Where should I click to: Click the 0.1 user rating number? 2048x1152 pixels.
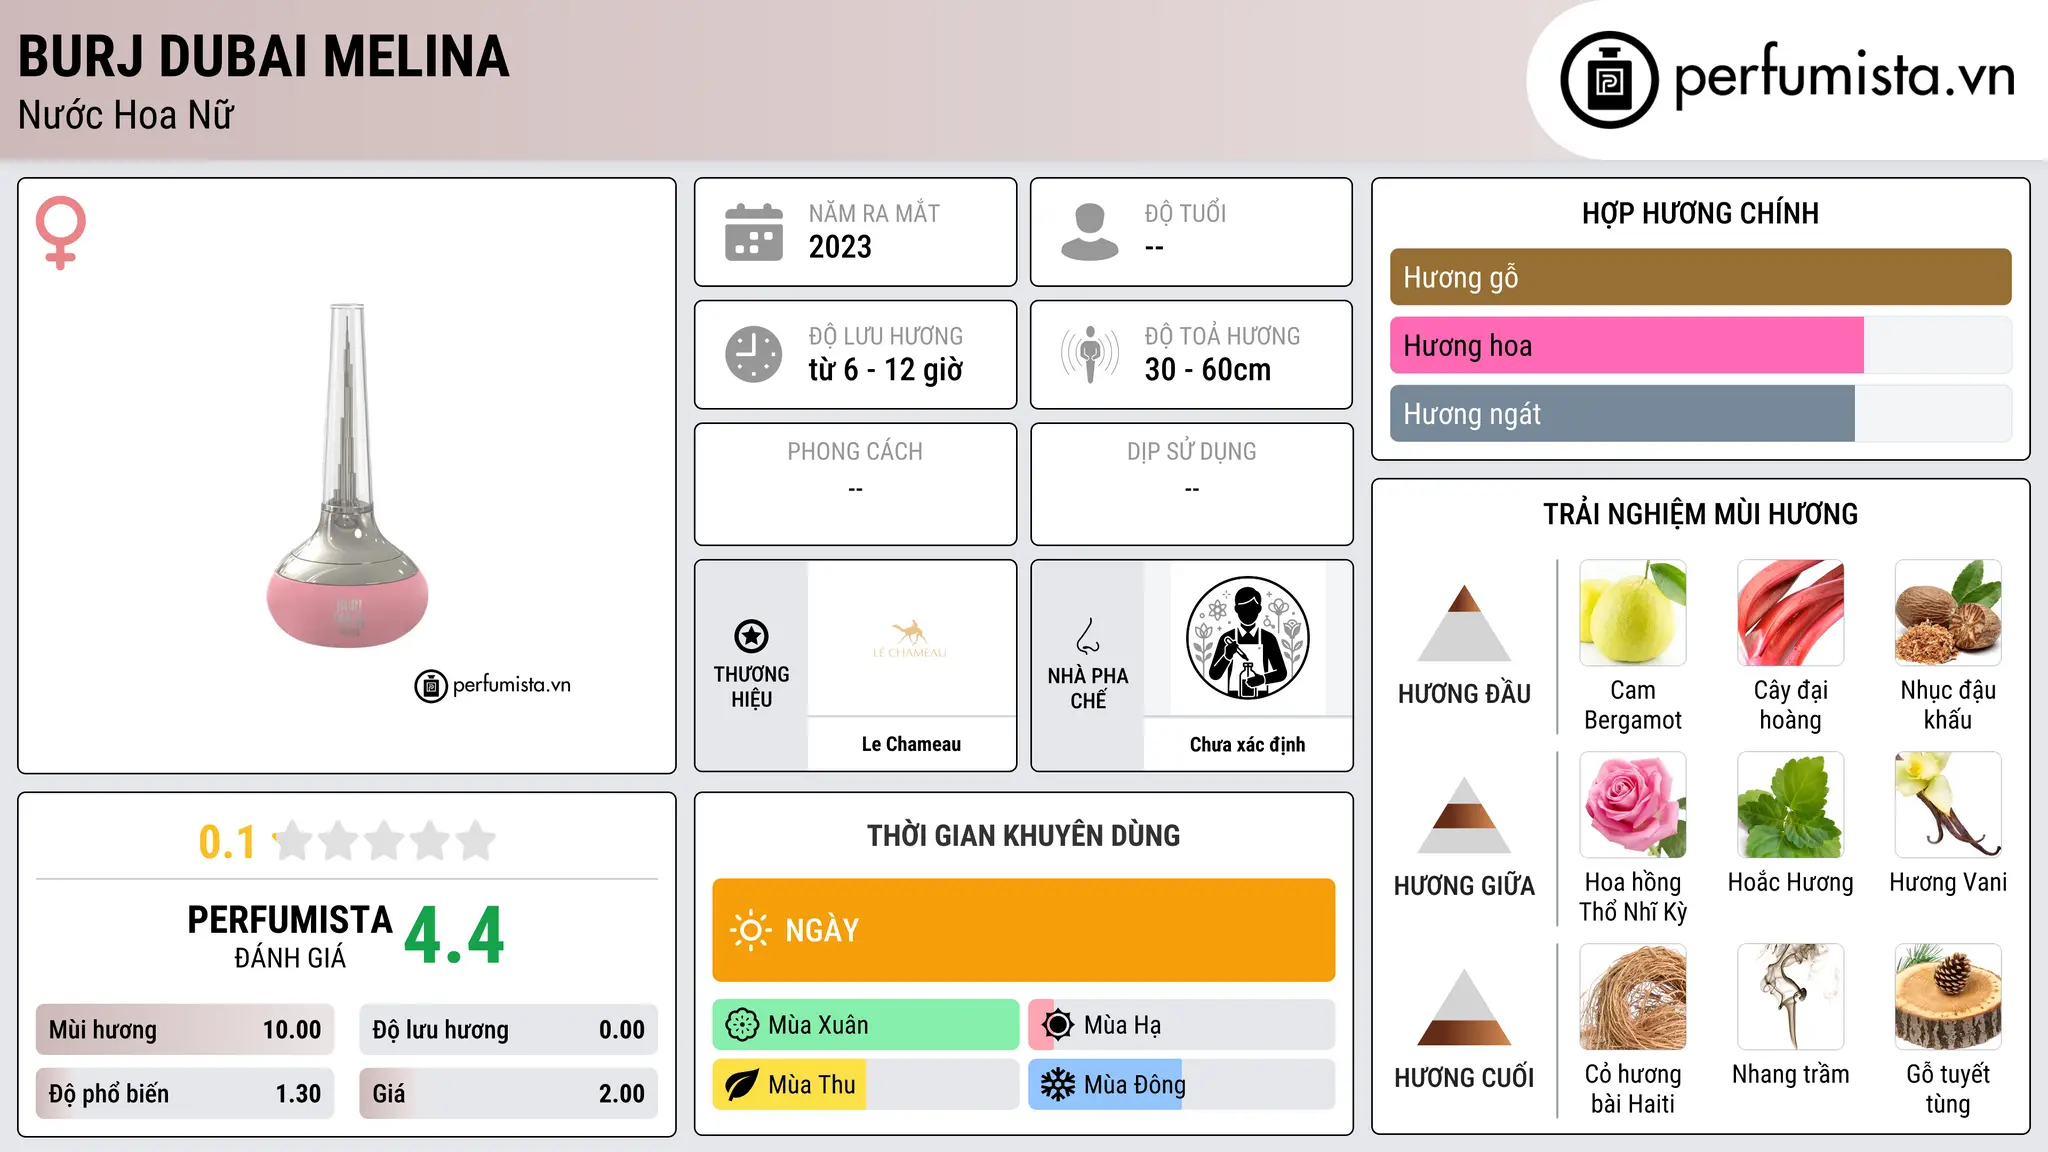click(x=227, y=842)
